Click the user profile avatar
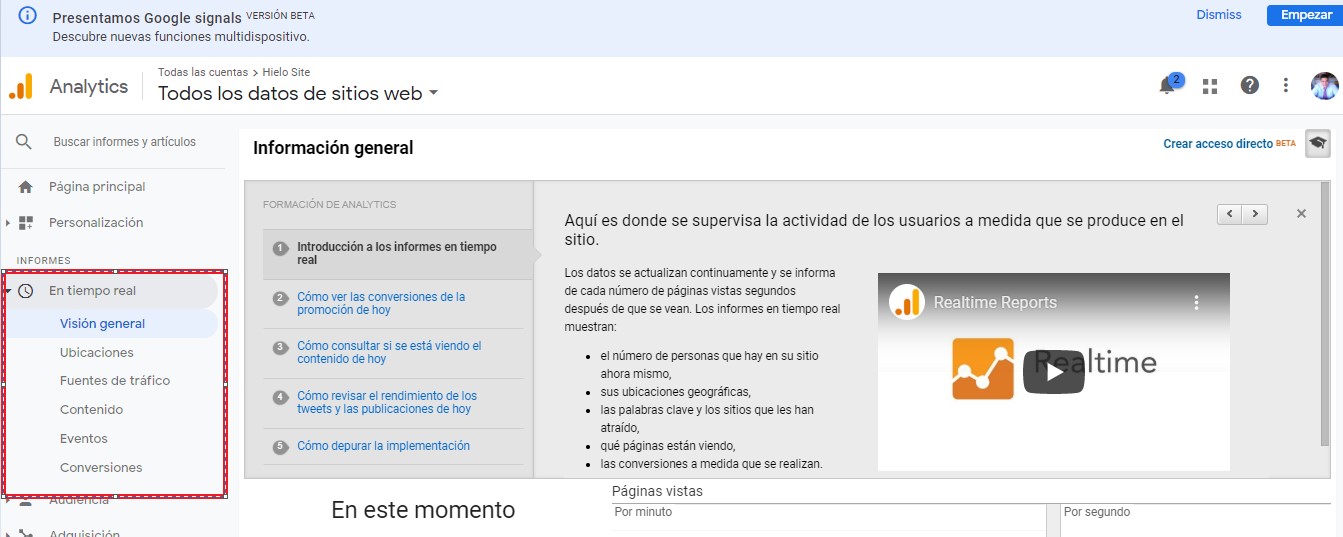Screen dimensions: 1343x537 1324,86
